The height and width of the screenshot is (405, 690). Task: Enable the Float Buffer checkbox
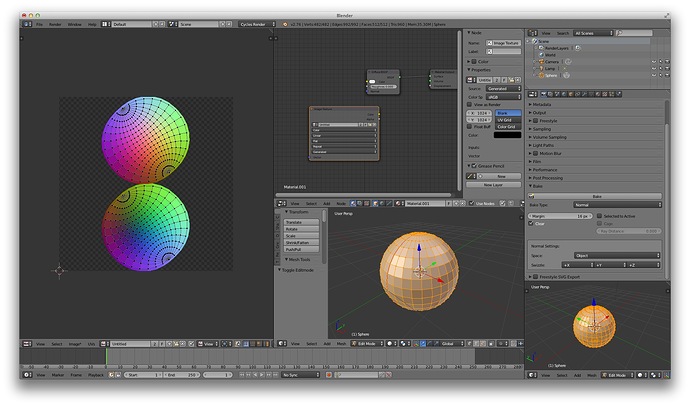click(x=469, y=127)
